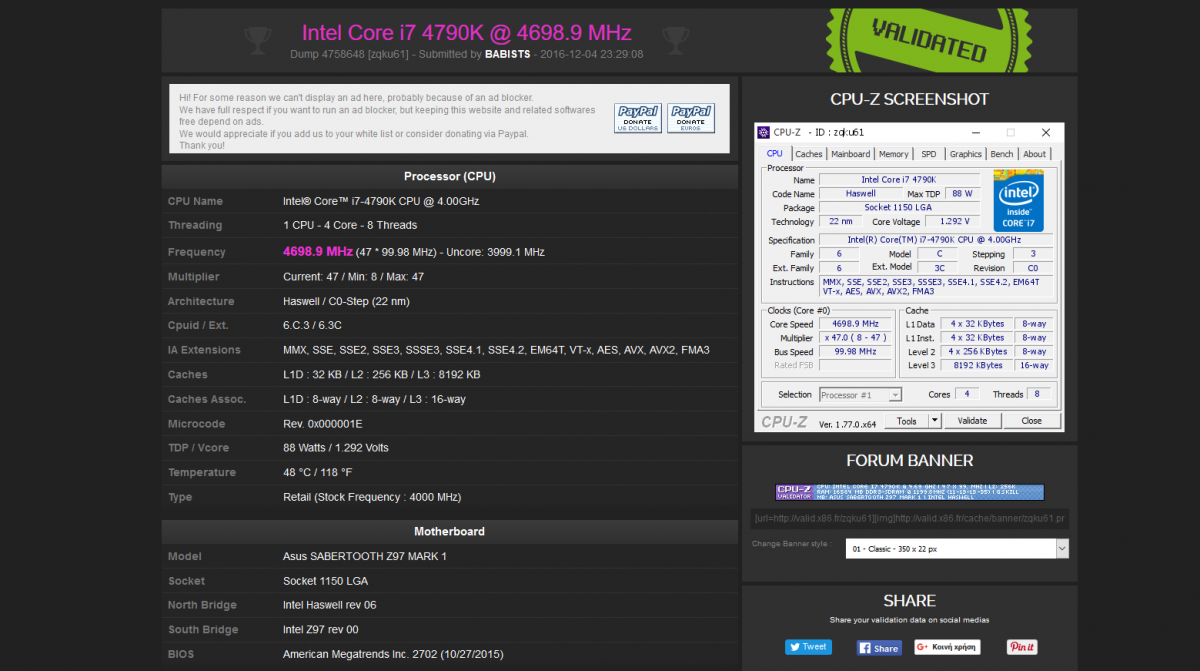Image resolution: width=1200 pixels, height=671 pixels.
Task: Click the 4698.9 MHz frequency value
Action: coord(317,251)
